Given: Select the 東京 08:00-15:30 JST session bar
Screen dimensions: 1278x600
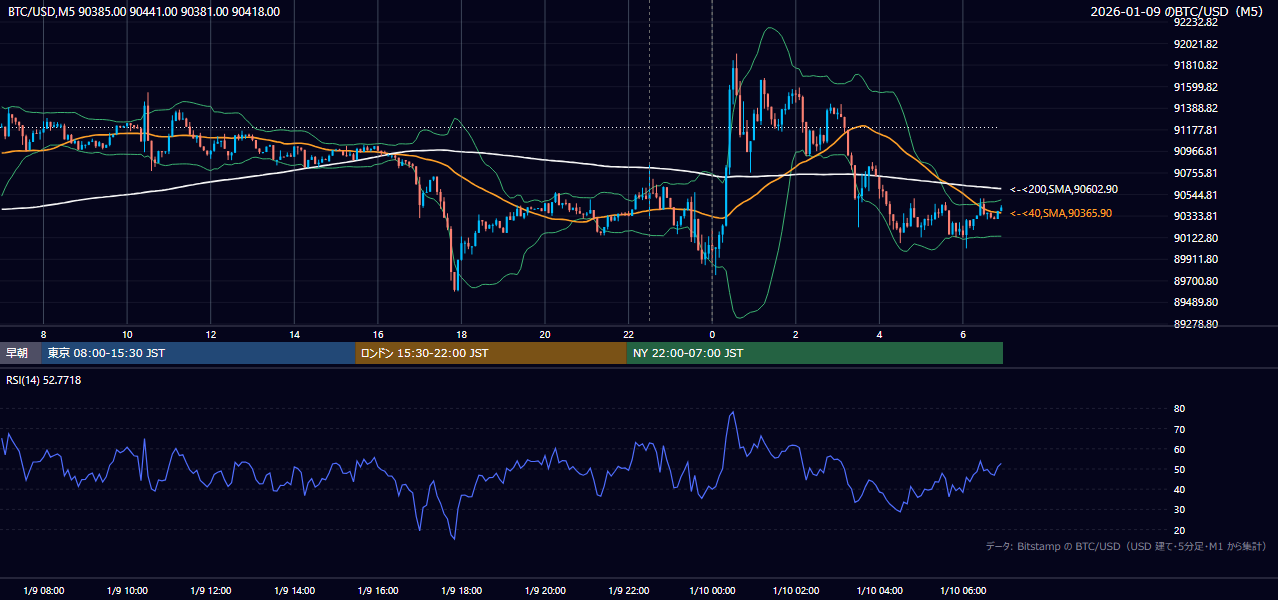Looking at the screenshot, I should point(198,353).
